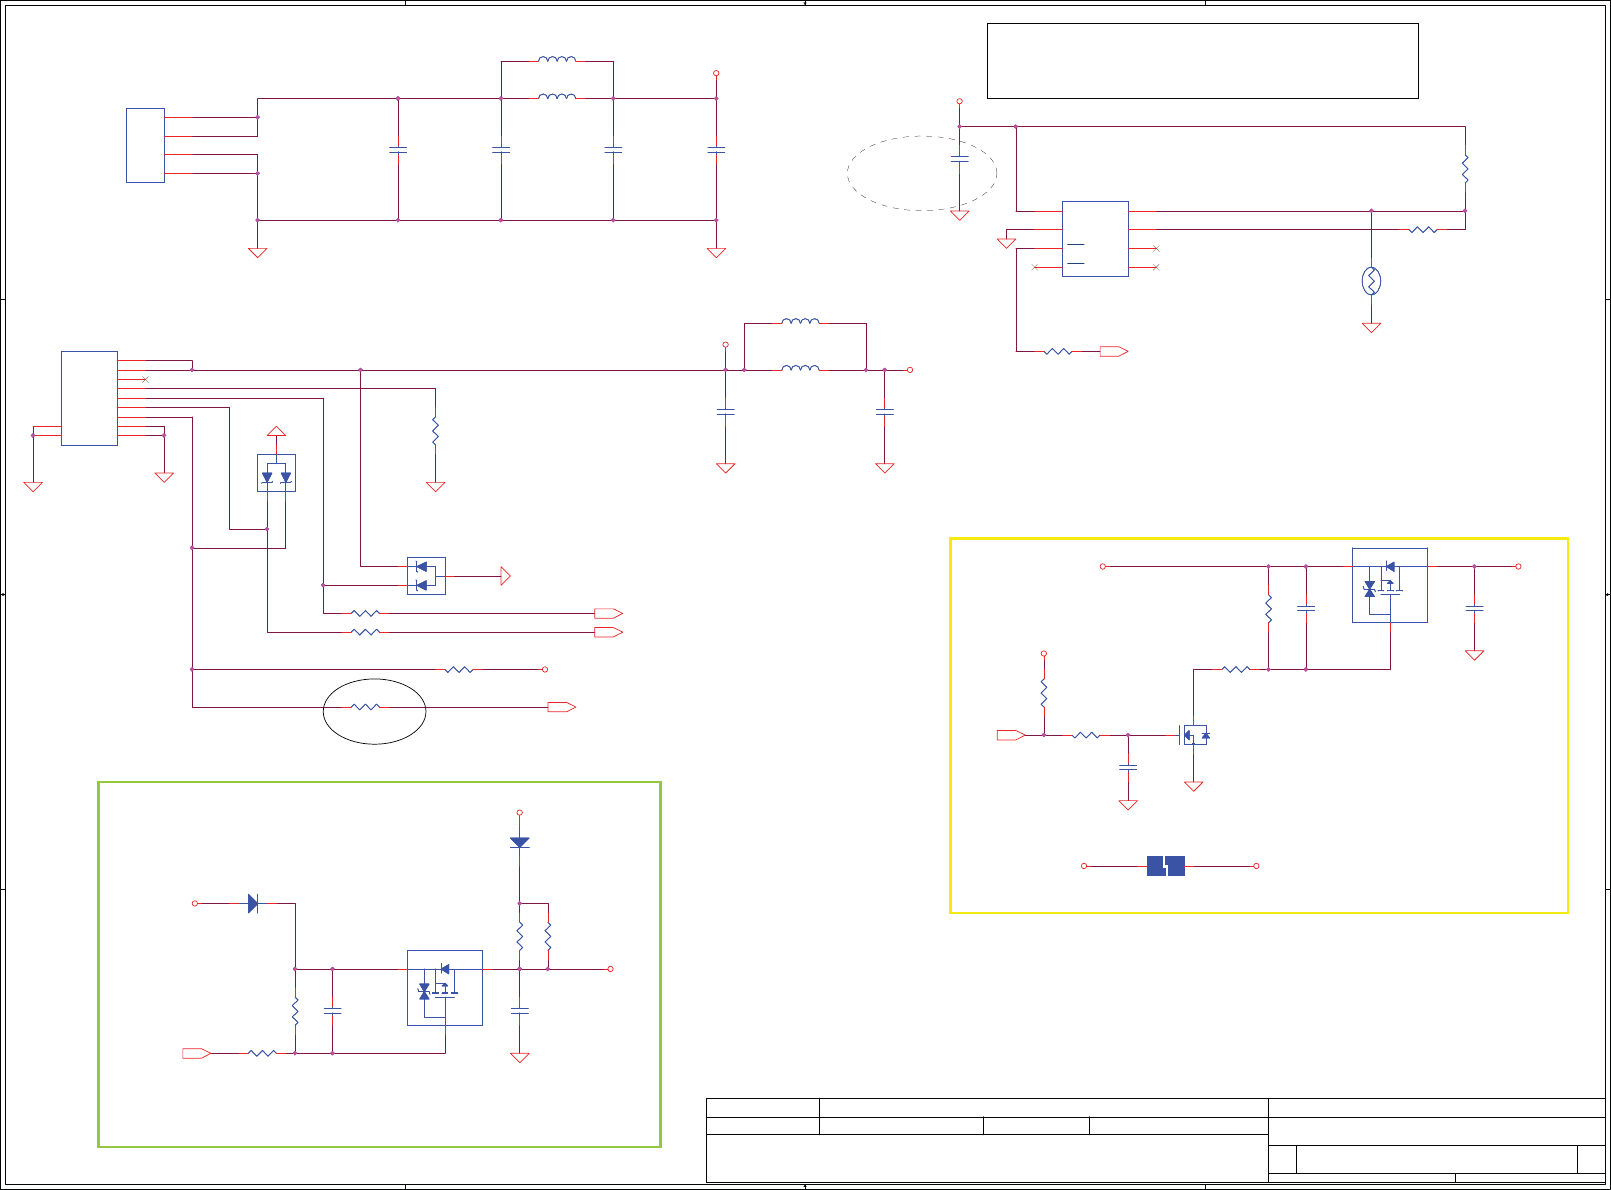This screenshot has height=1190, width=1611.
Task: Select the upper bypass inductor in middle circuit
Action: point(801,321)
